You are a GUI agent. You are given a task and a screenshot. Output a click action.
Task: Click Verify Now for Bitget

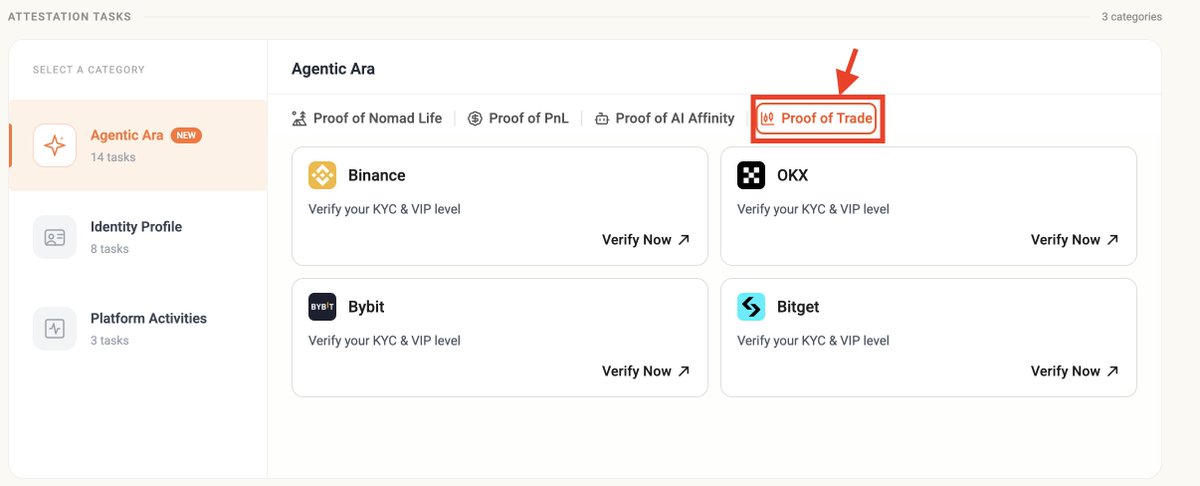[1075, 371]
